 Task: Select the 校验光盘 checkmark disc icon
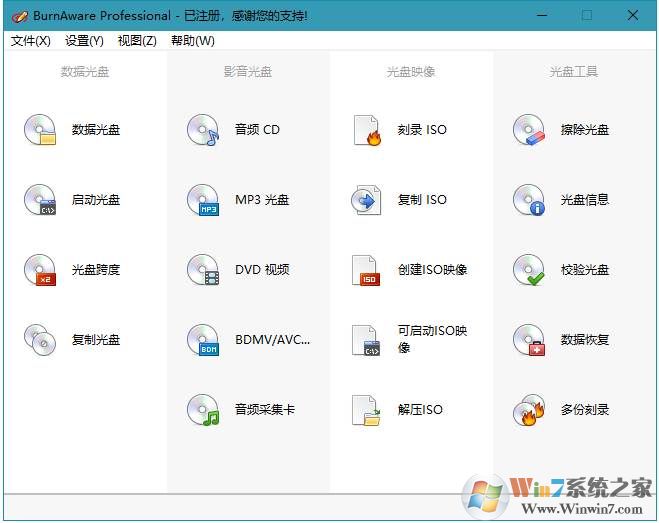pos(529,270)
